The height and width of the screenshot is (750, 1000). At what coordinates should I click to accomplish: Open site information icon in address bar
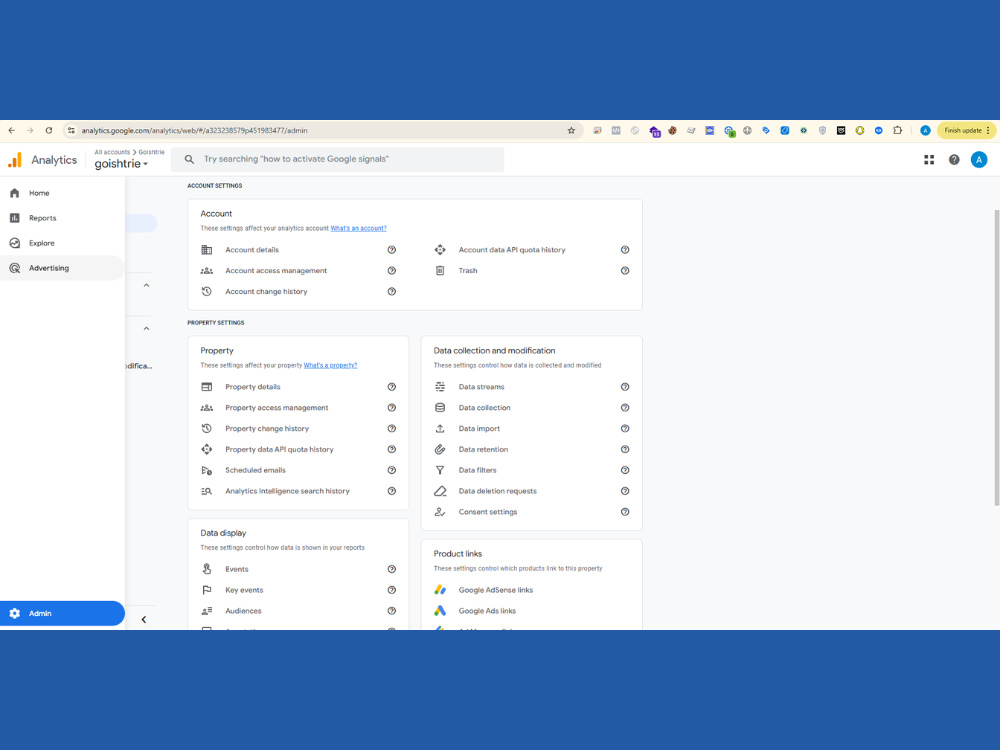click(71, 130)
